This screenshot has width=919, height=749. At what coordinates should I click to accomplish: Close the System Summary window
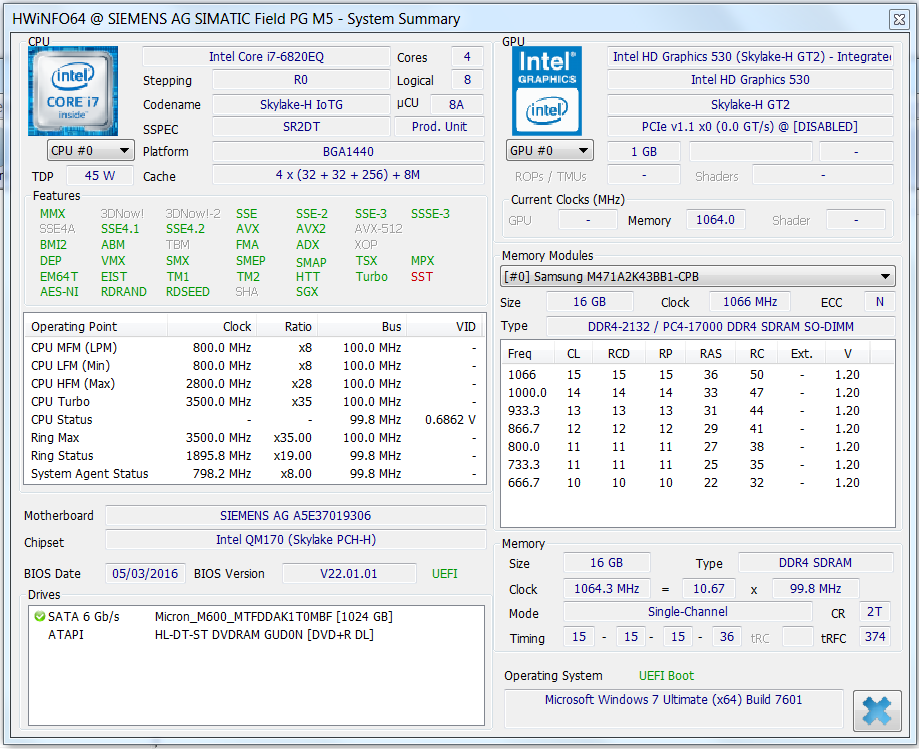coord(899,19)
